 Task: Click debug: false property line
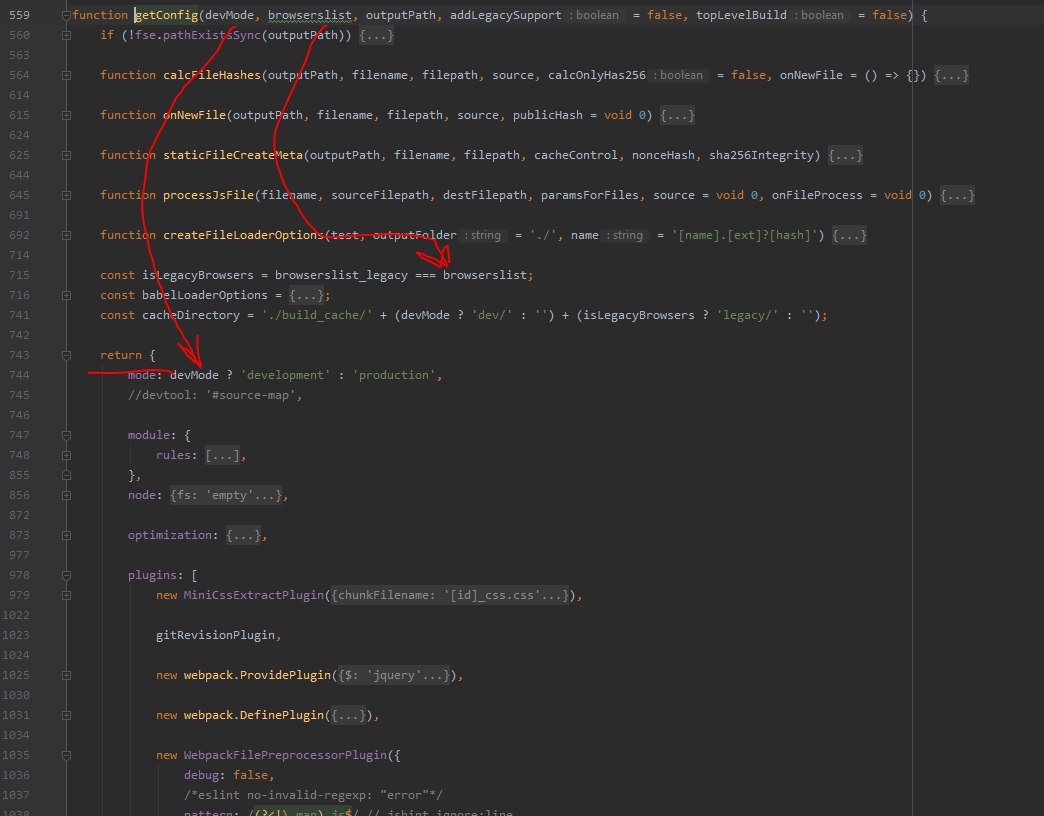pyautogui.click(x=229, y=775)
